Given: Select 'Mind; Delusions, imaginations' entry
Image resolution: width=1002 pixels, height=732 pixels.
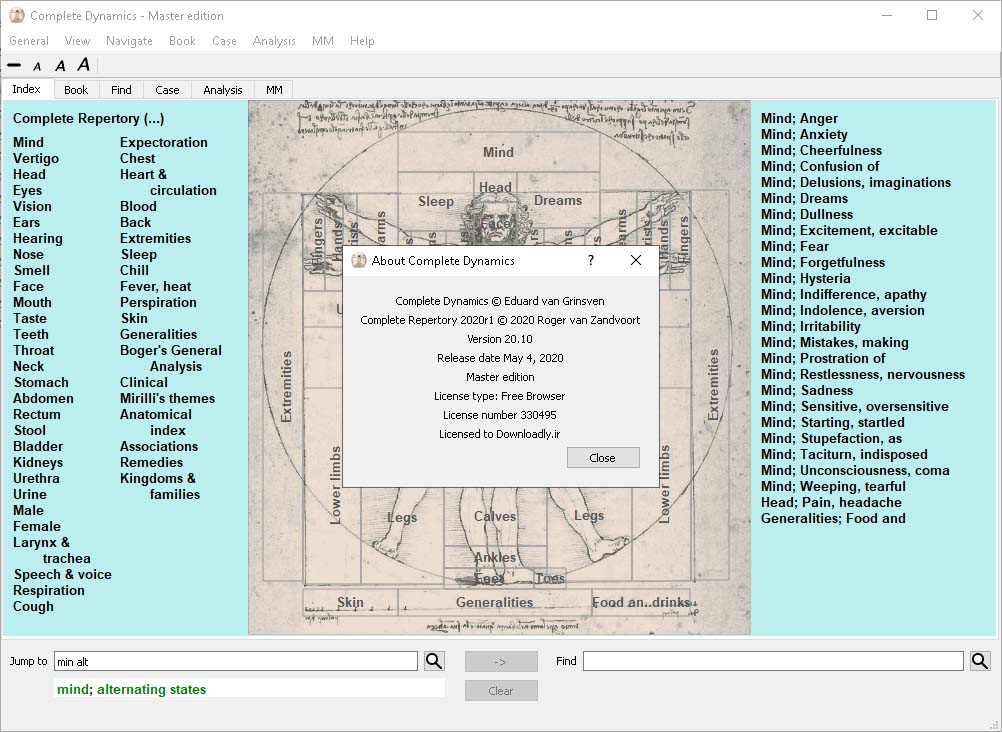Looking at the screenshot, I should coord(856,182).
